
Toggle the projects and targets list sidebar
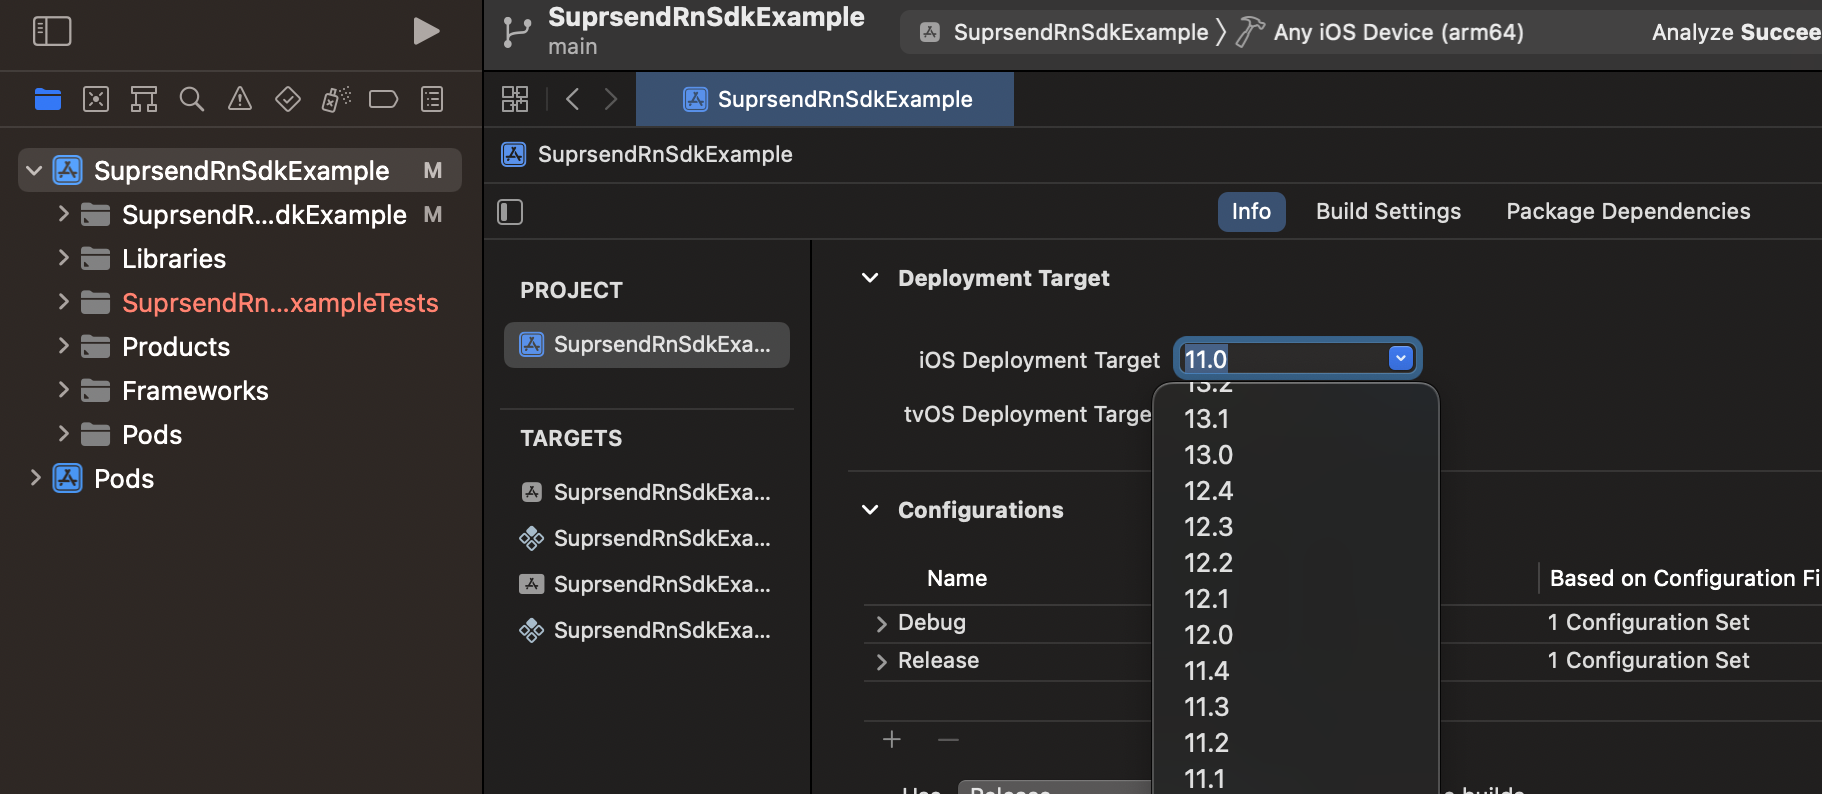pyautogui.click(x=510, y=212)
